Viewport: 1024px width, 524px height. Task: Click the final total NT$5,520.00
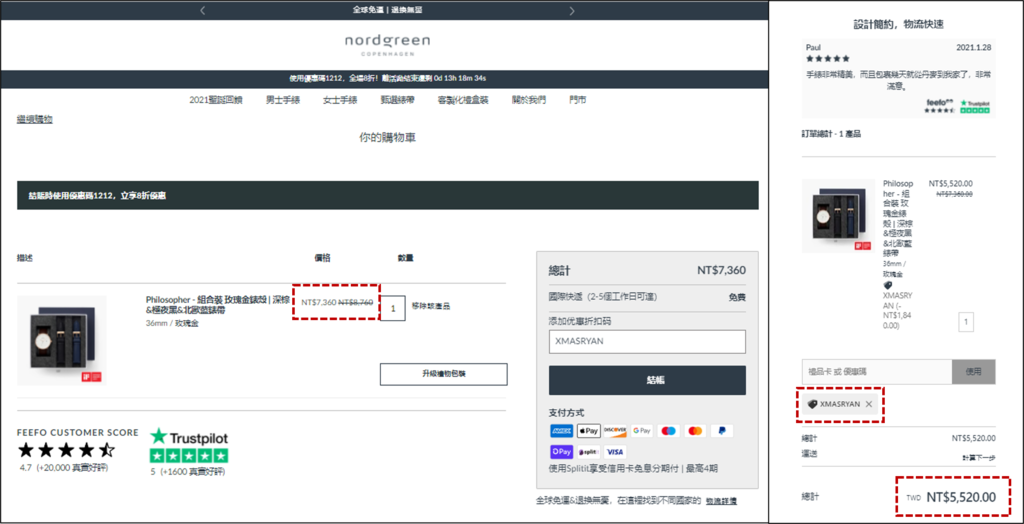point(961,497)
